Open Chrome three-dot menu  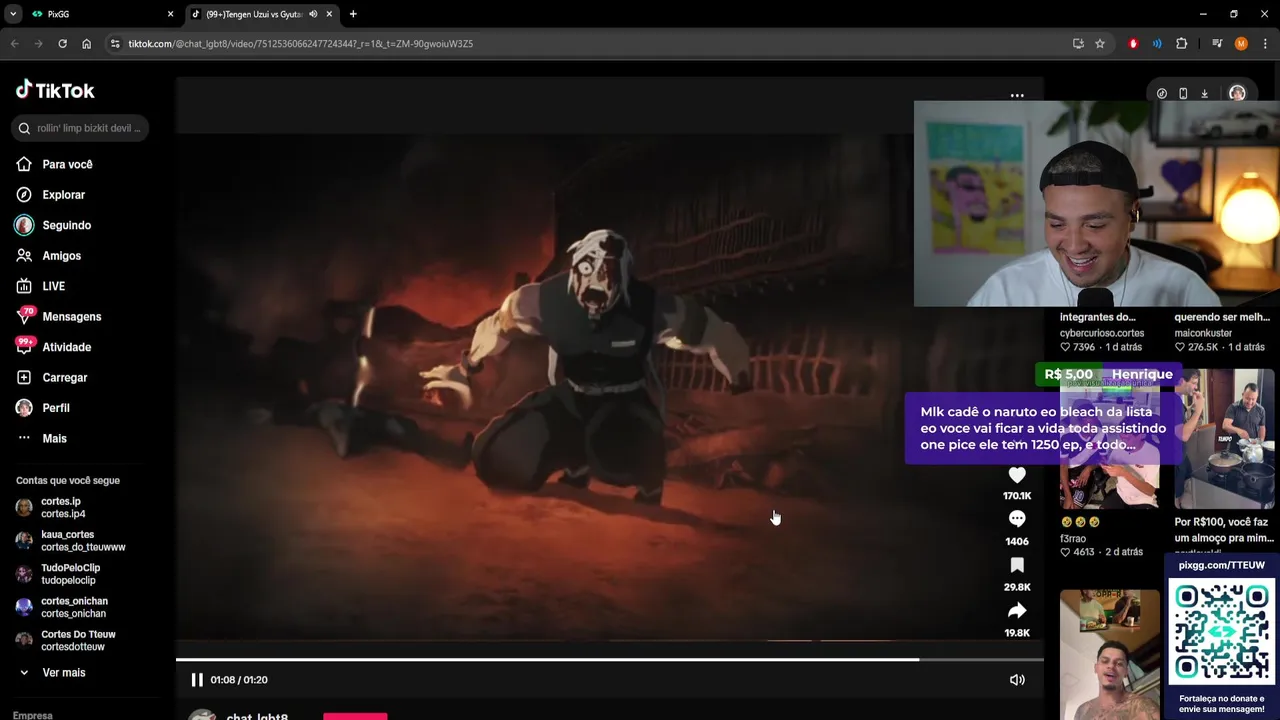(1265, 44)
